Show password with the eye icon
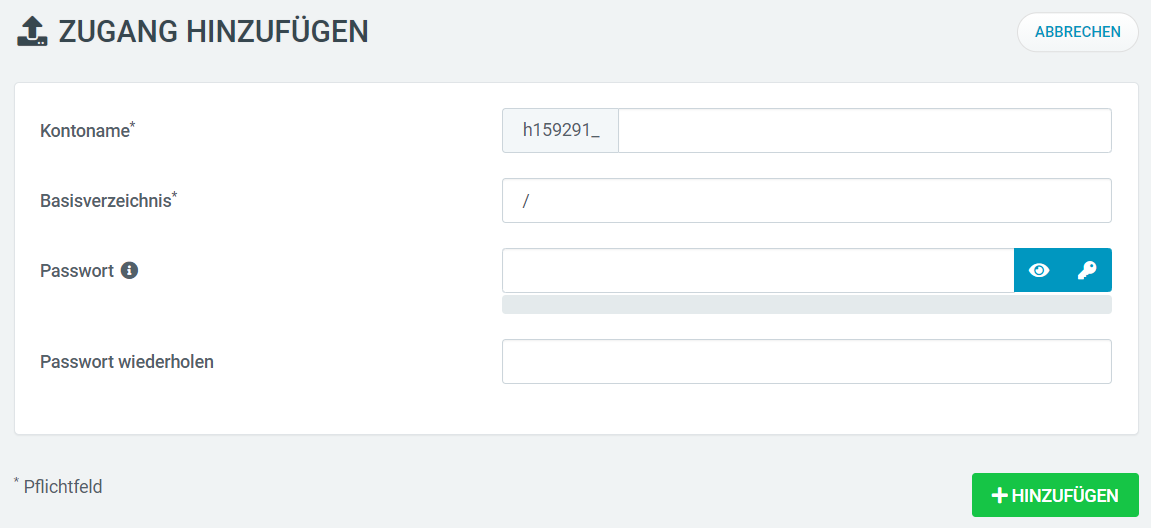 tap(1039, 270)
